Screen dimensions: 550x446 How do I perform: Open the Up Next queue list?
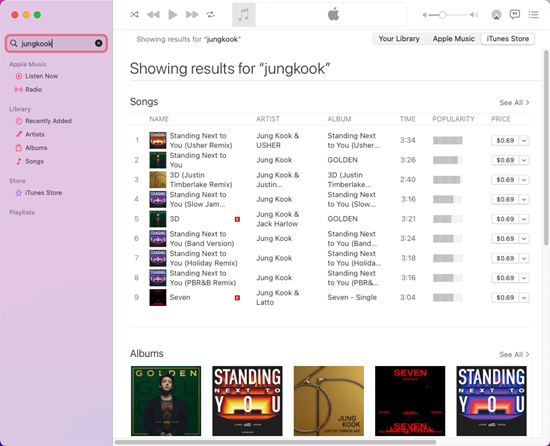point(534,14)
